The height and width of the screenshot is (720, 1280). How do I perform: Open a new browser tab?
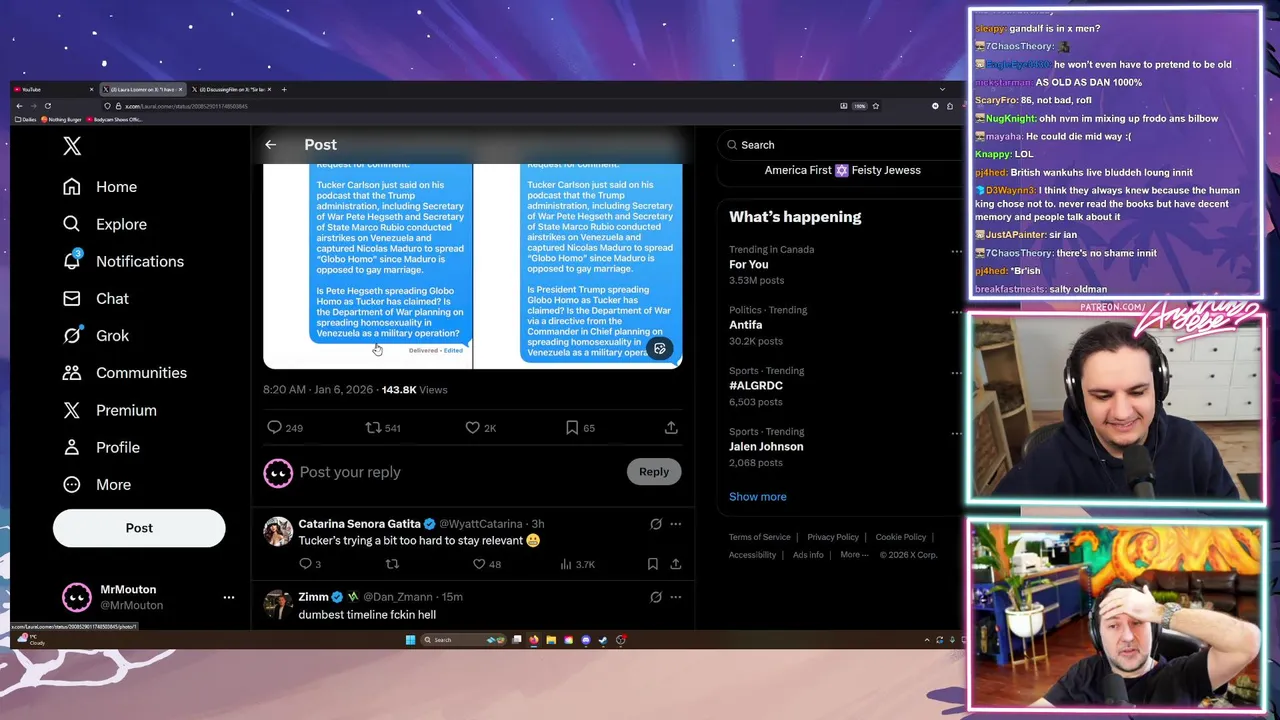pyautogui.click(x=284, y=90)
